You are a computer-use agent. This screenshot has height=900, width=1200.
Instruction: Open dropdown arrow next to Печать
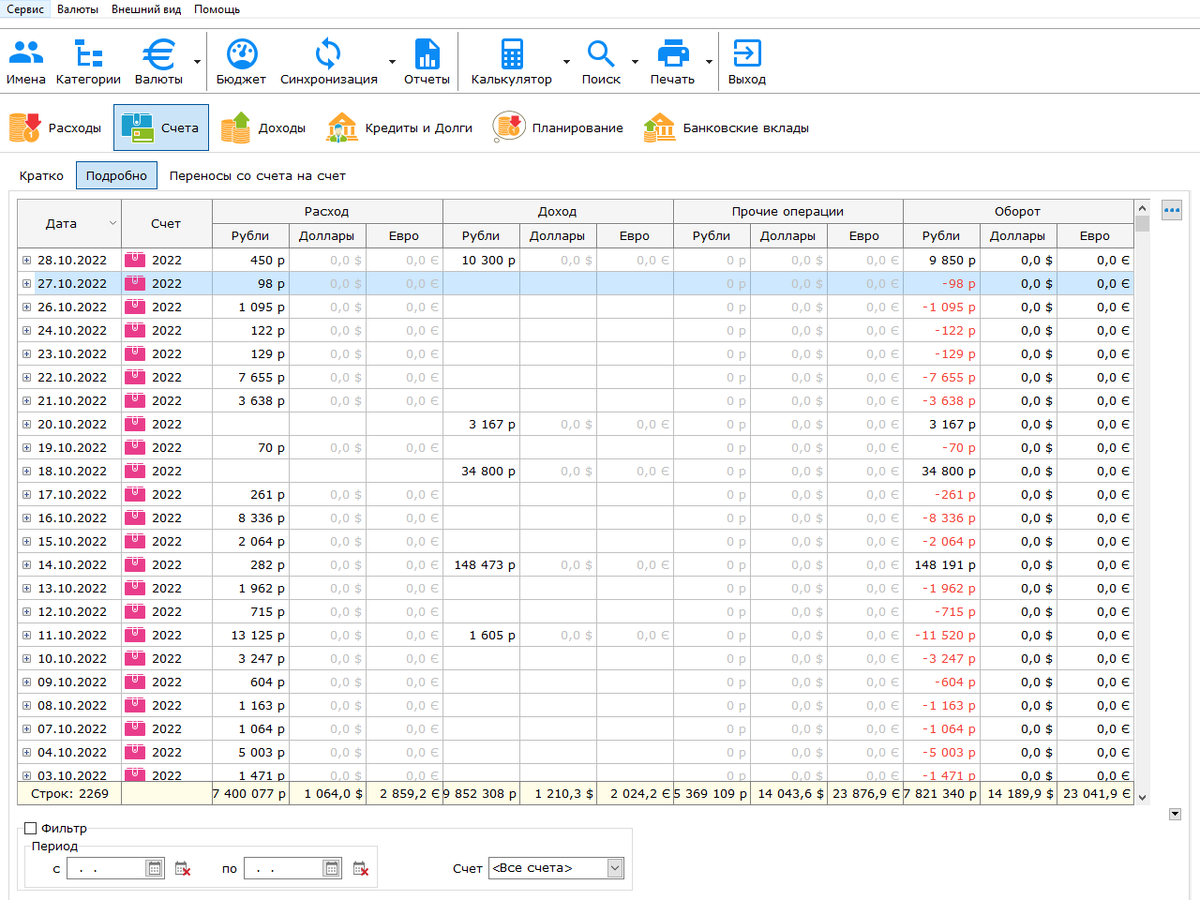709,62
